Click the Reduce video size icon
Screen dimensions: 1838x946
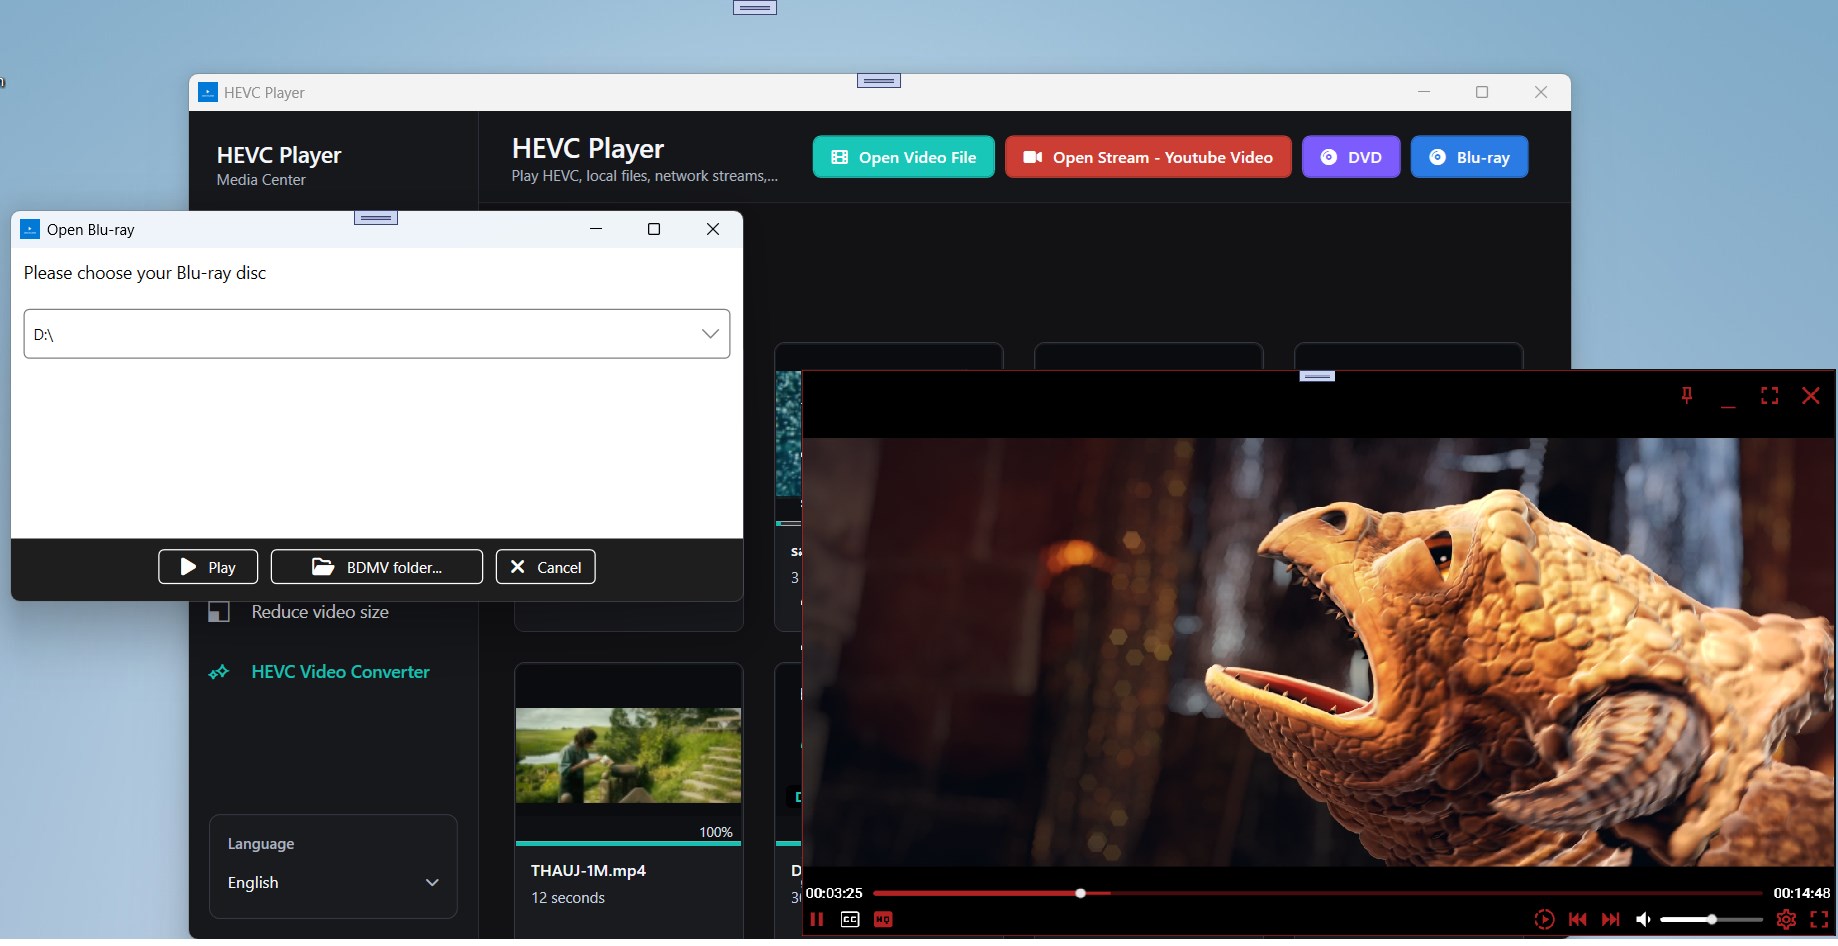coord(219,612)
